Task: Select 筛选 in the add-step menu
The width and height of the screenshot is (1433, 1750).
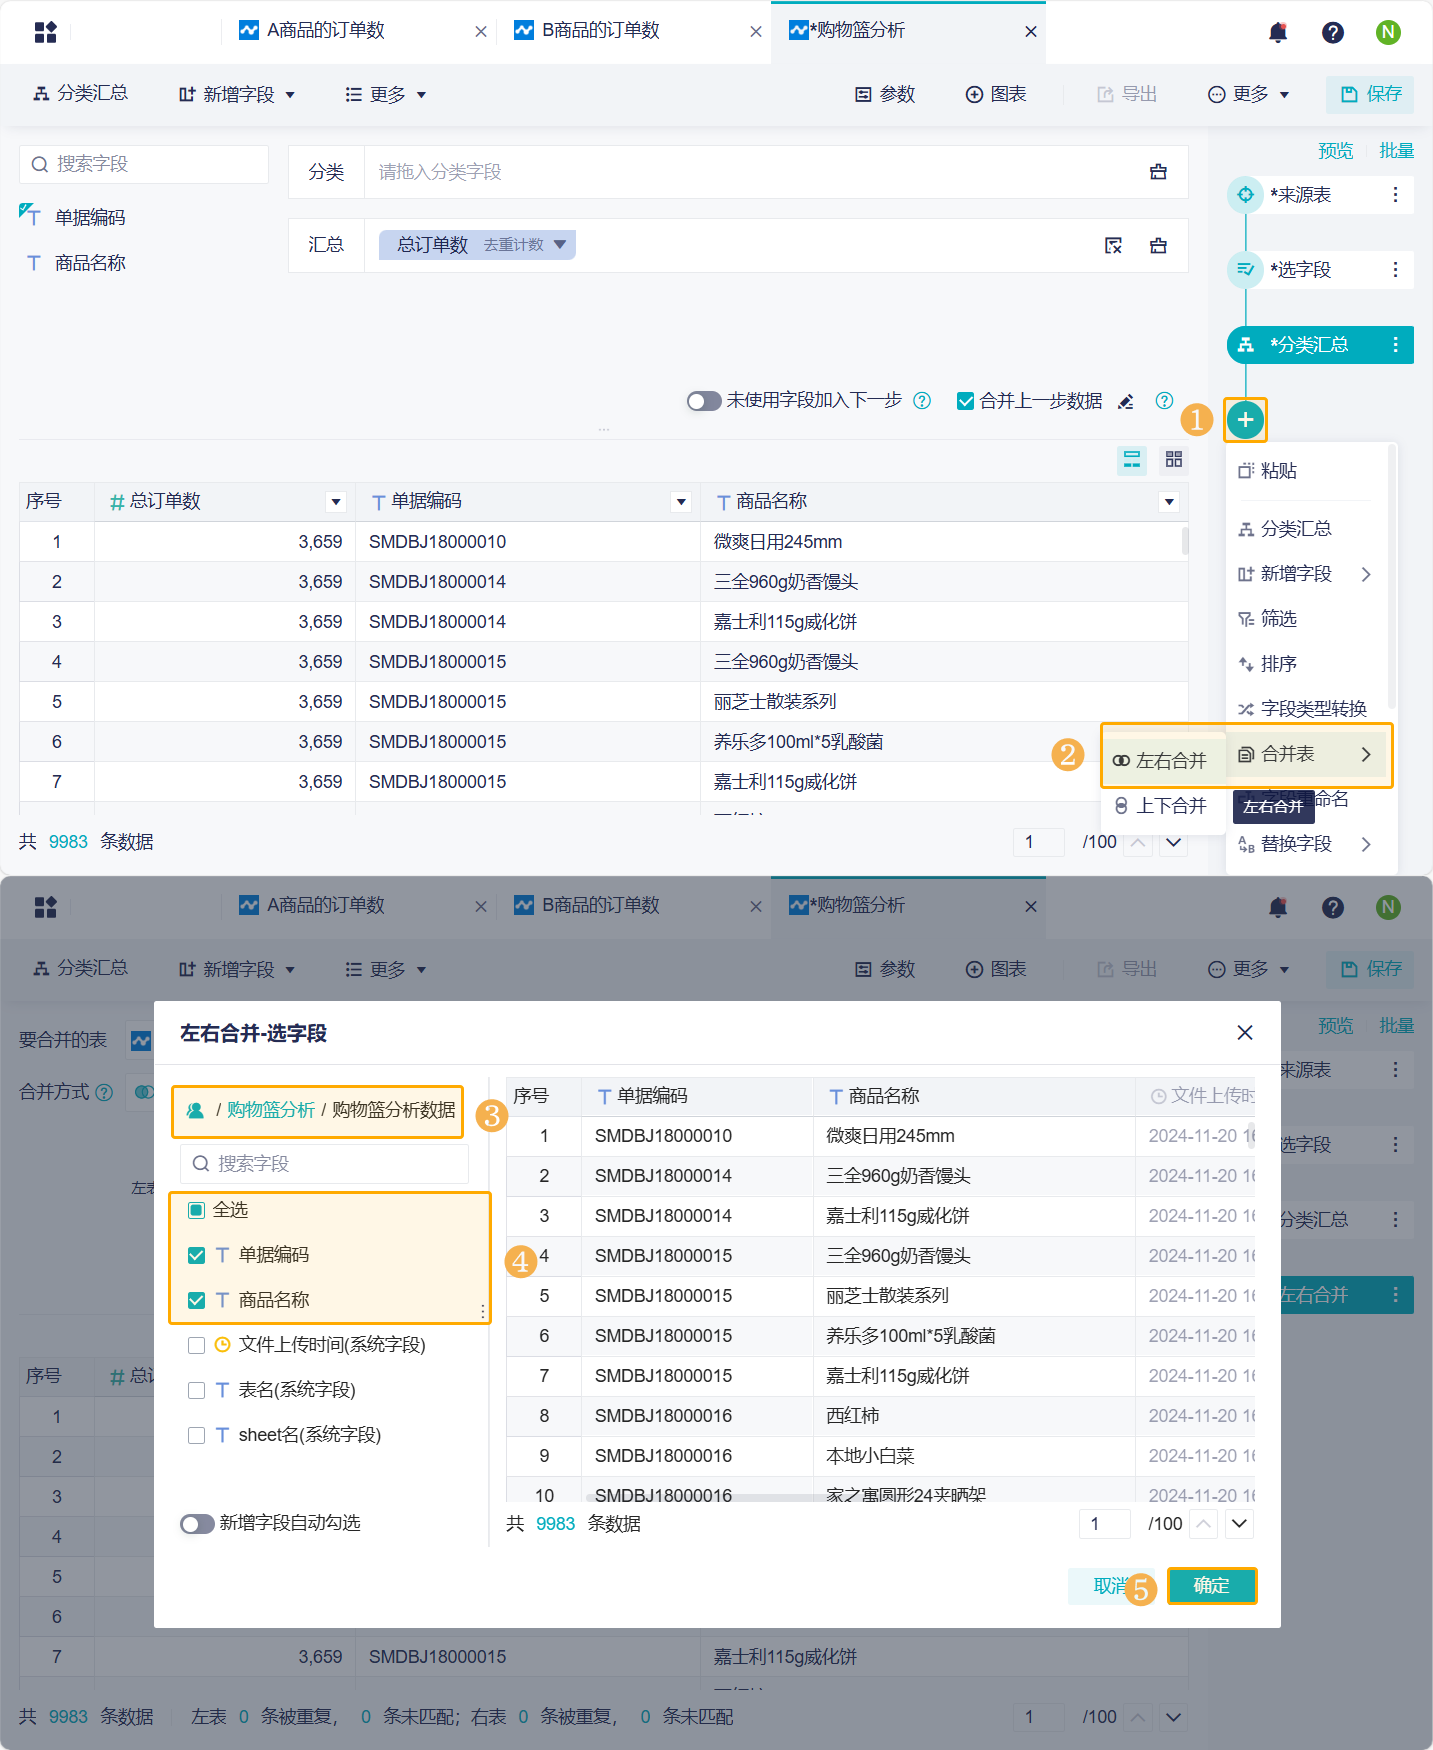Action: pyautogui.click(x=1268, y=619)
